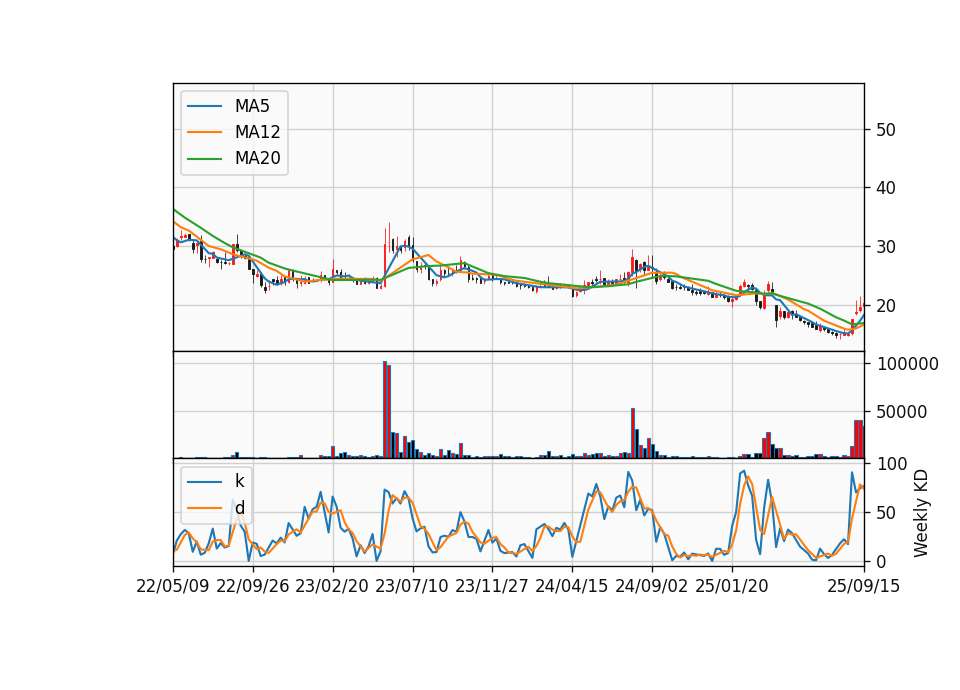
Task: Click the date label 25/09/15
Action: click(864, 586)
